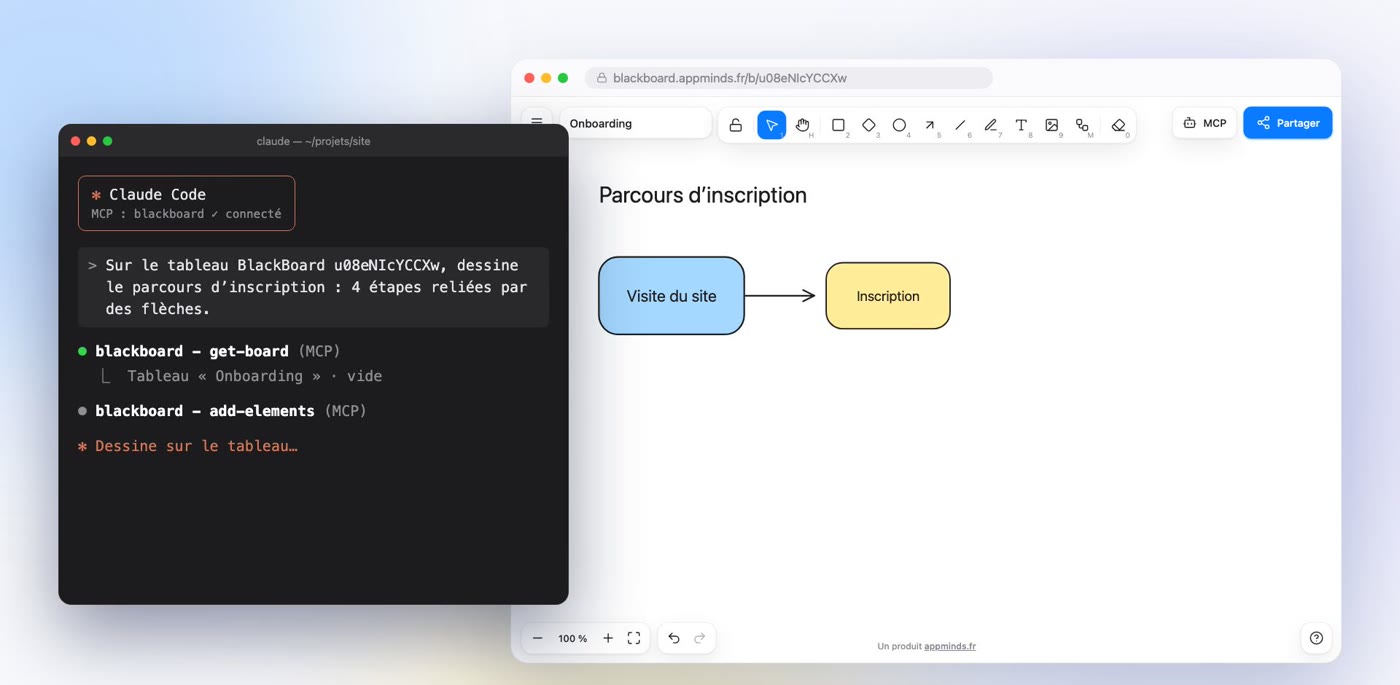1400x685 pixels.
Task: Click "Tableau « Onboarding » · vide" result text
Action: pos(255,376)
